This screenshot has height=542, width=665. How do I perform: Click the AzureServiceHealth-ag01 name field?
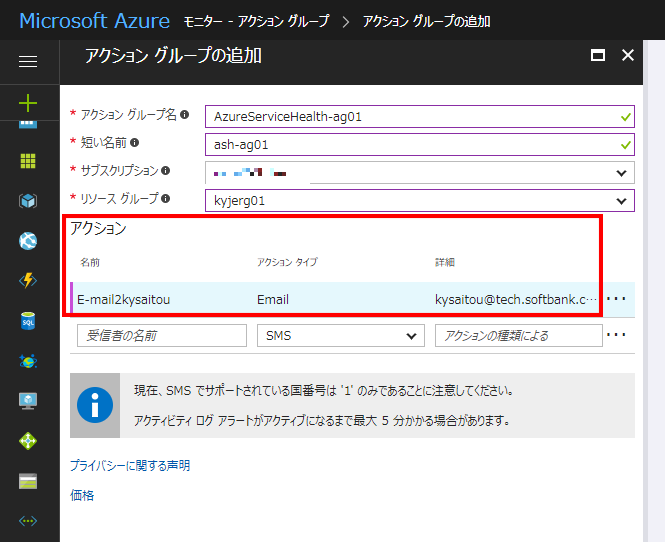click(x=420, y=117)
